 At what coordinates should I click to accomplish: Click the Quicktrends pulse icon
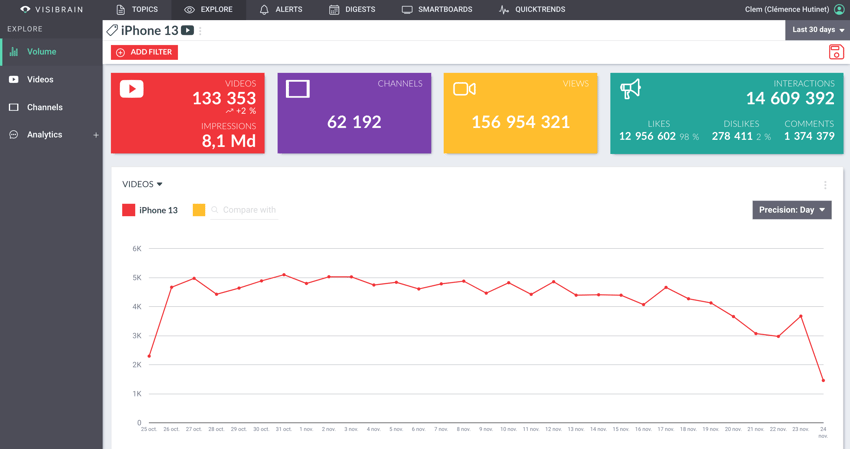pos(504,10)
